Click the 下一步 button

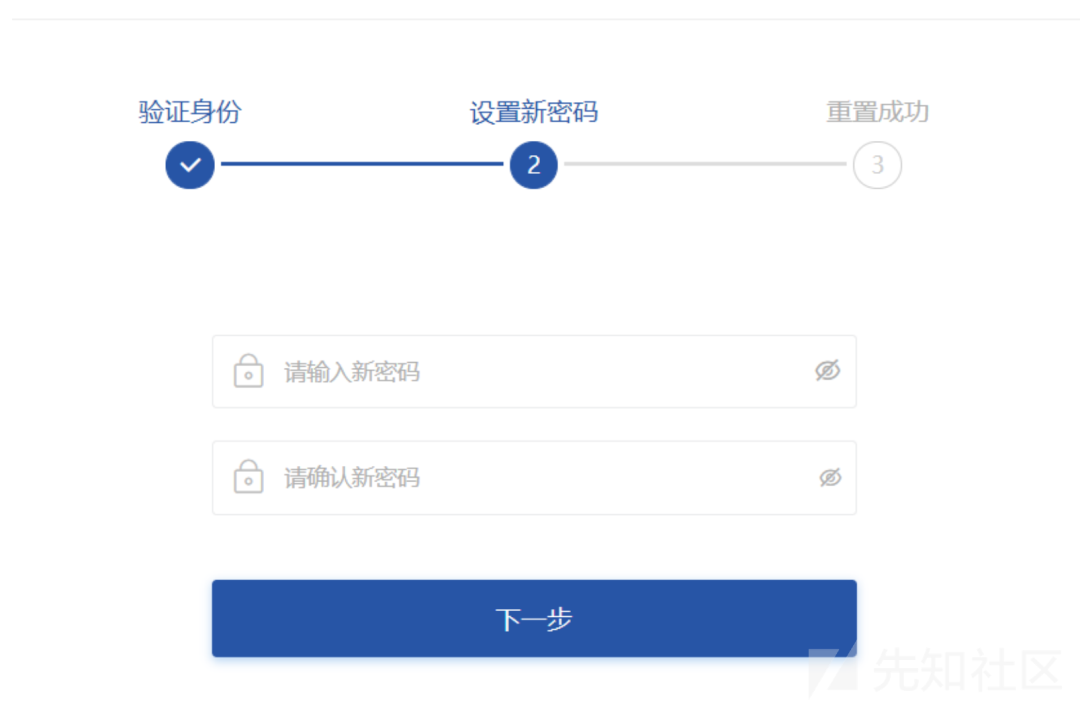[534, 618]
